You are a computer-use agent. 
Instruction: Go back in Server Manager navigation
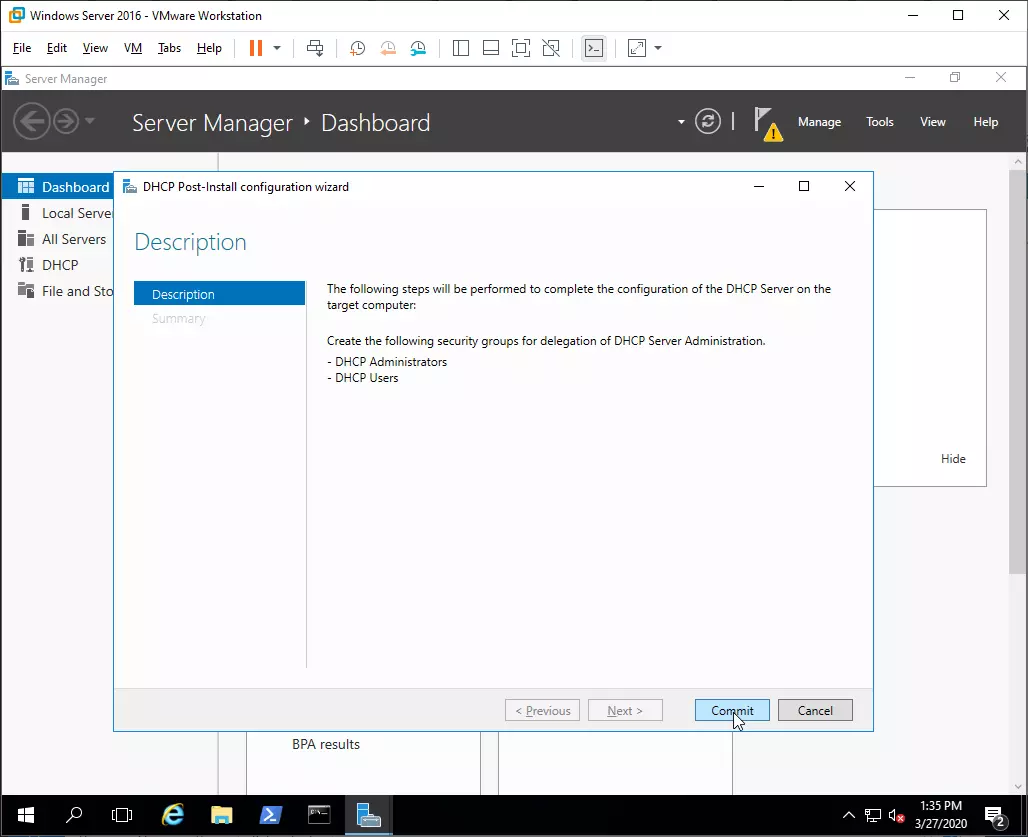[x=31, y=121]
